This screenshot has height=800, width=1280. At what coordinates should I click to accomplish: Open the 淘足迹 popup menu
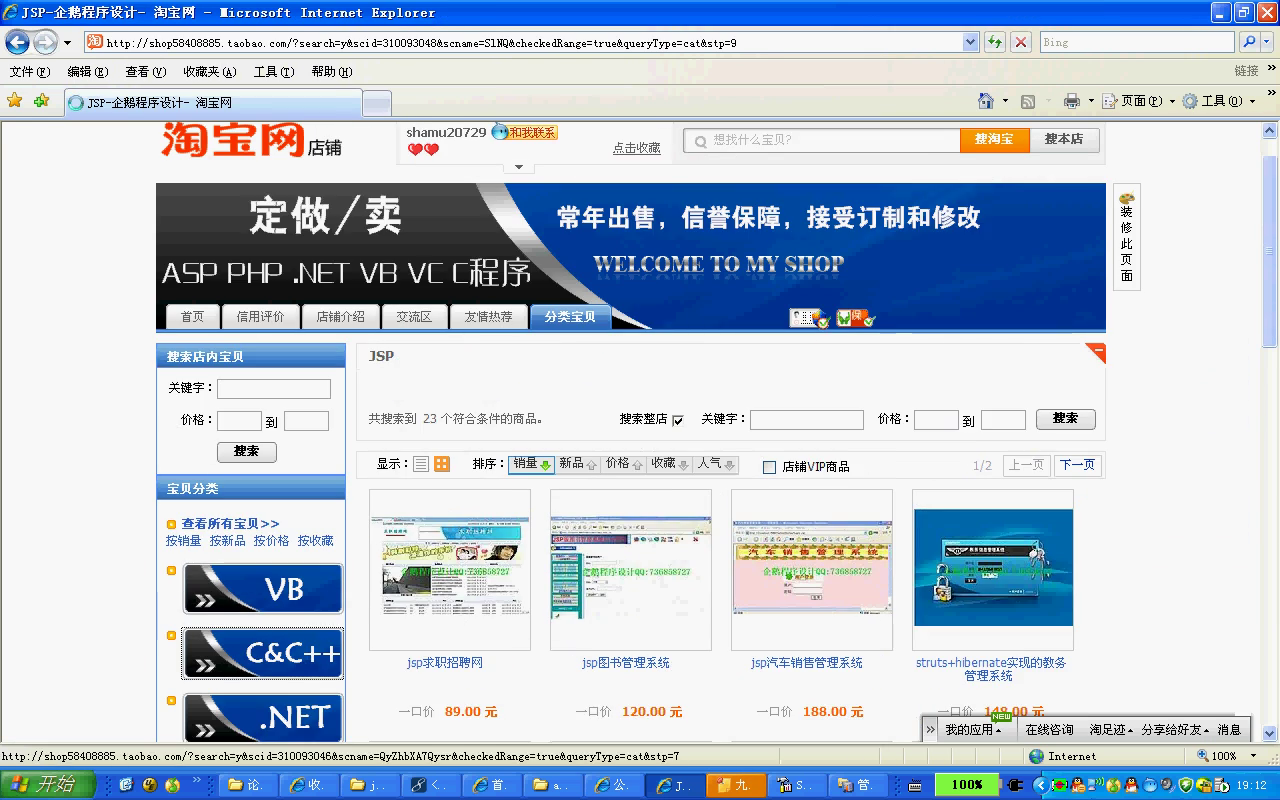[1111, 730]
